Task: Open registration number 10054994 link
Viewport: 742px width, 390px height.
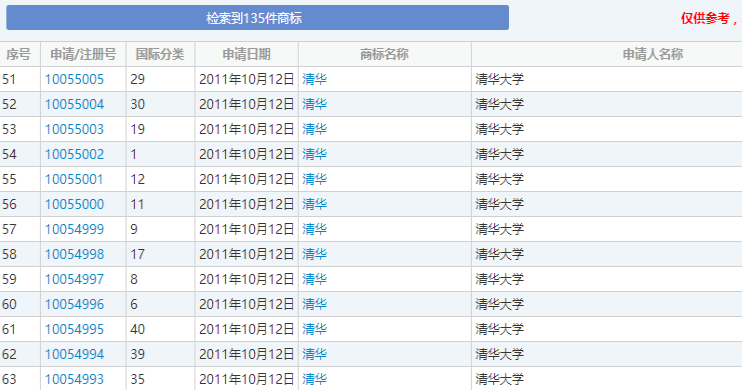Action: point(74,355)
